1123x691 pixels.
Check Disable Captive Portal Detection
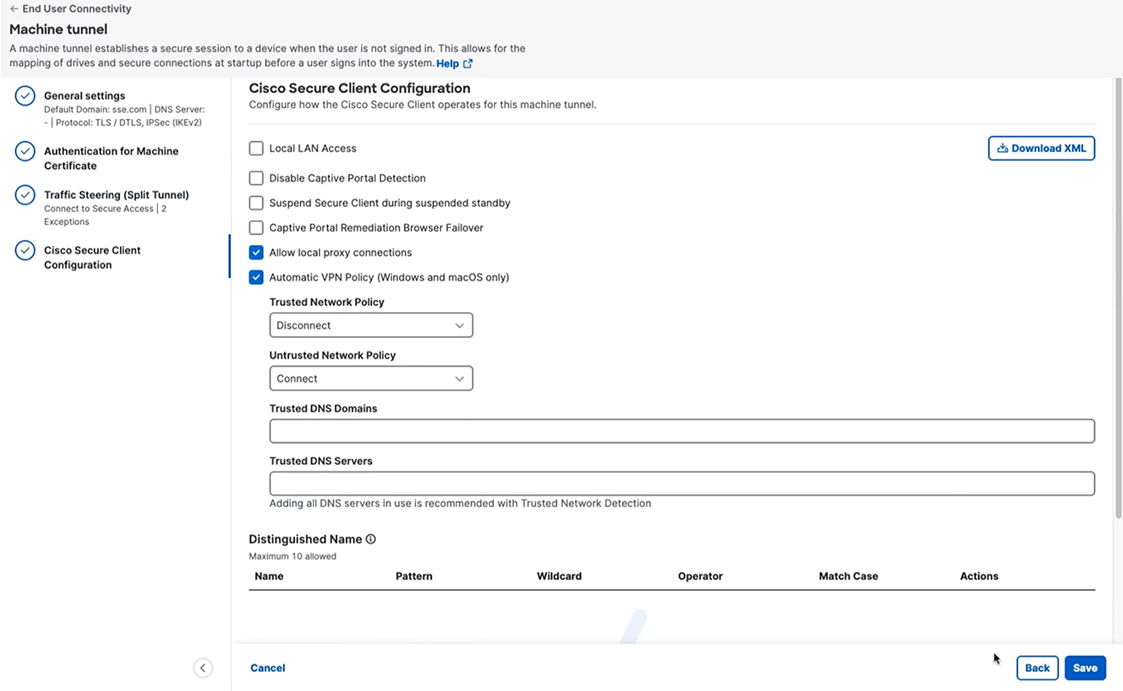click(256, 178)
